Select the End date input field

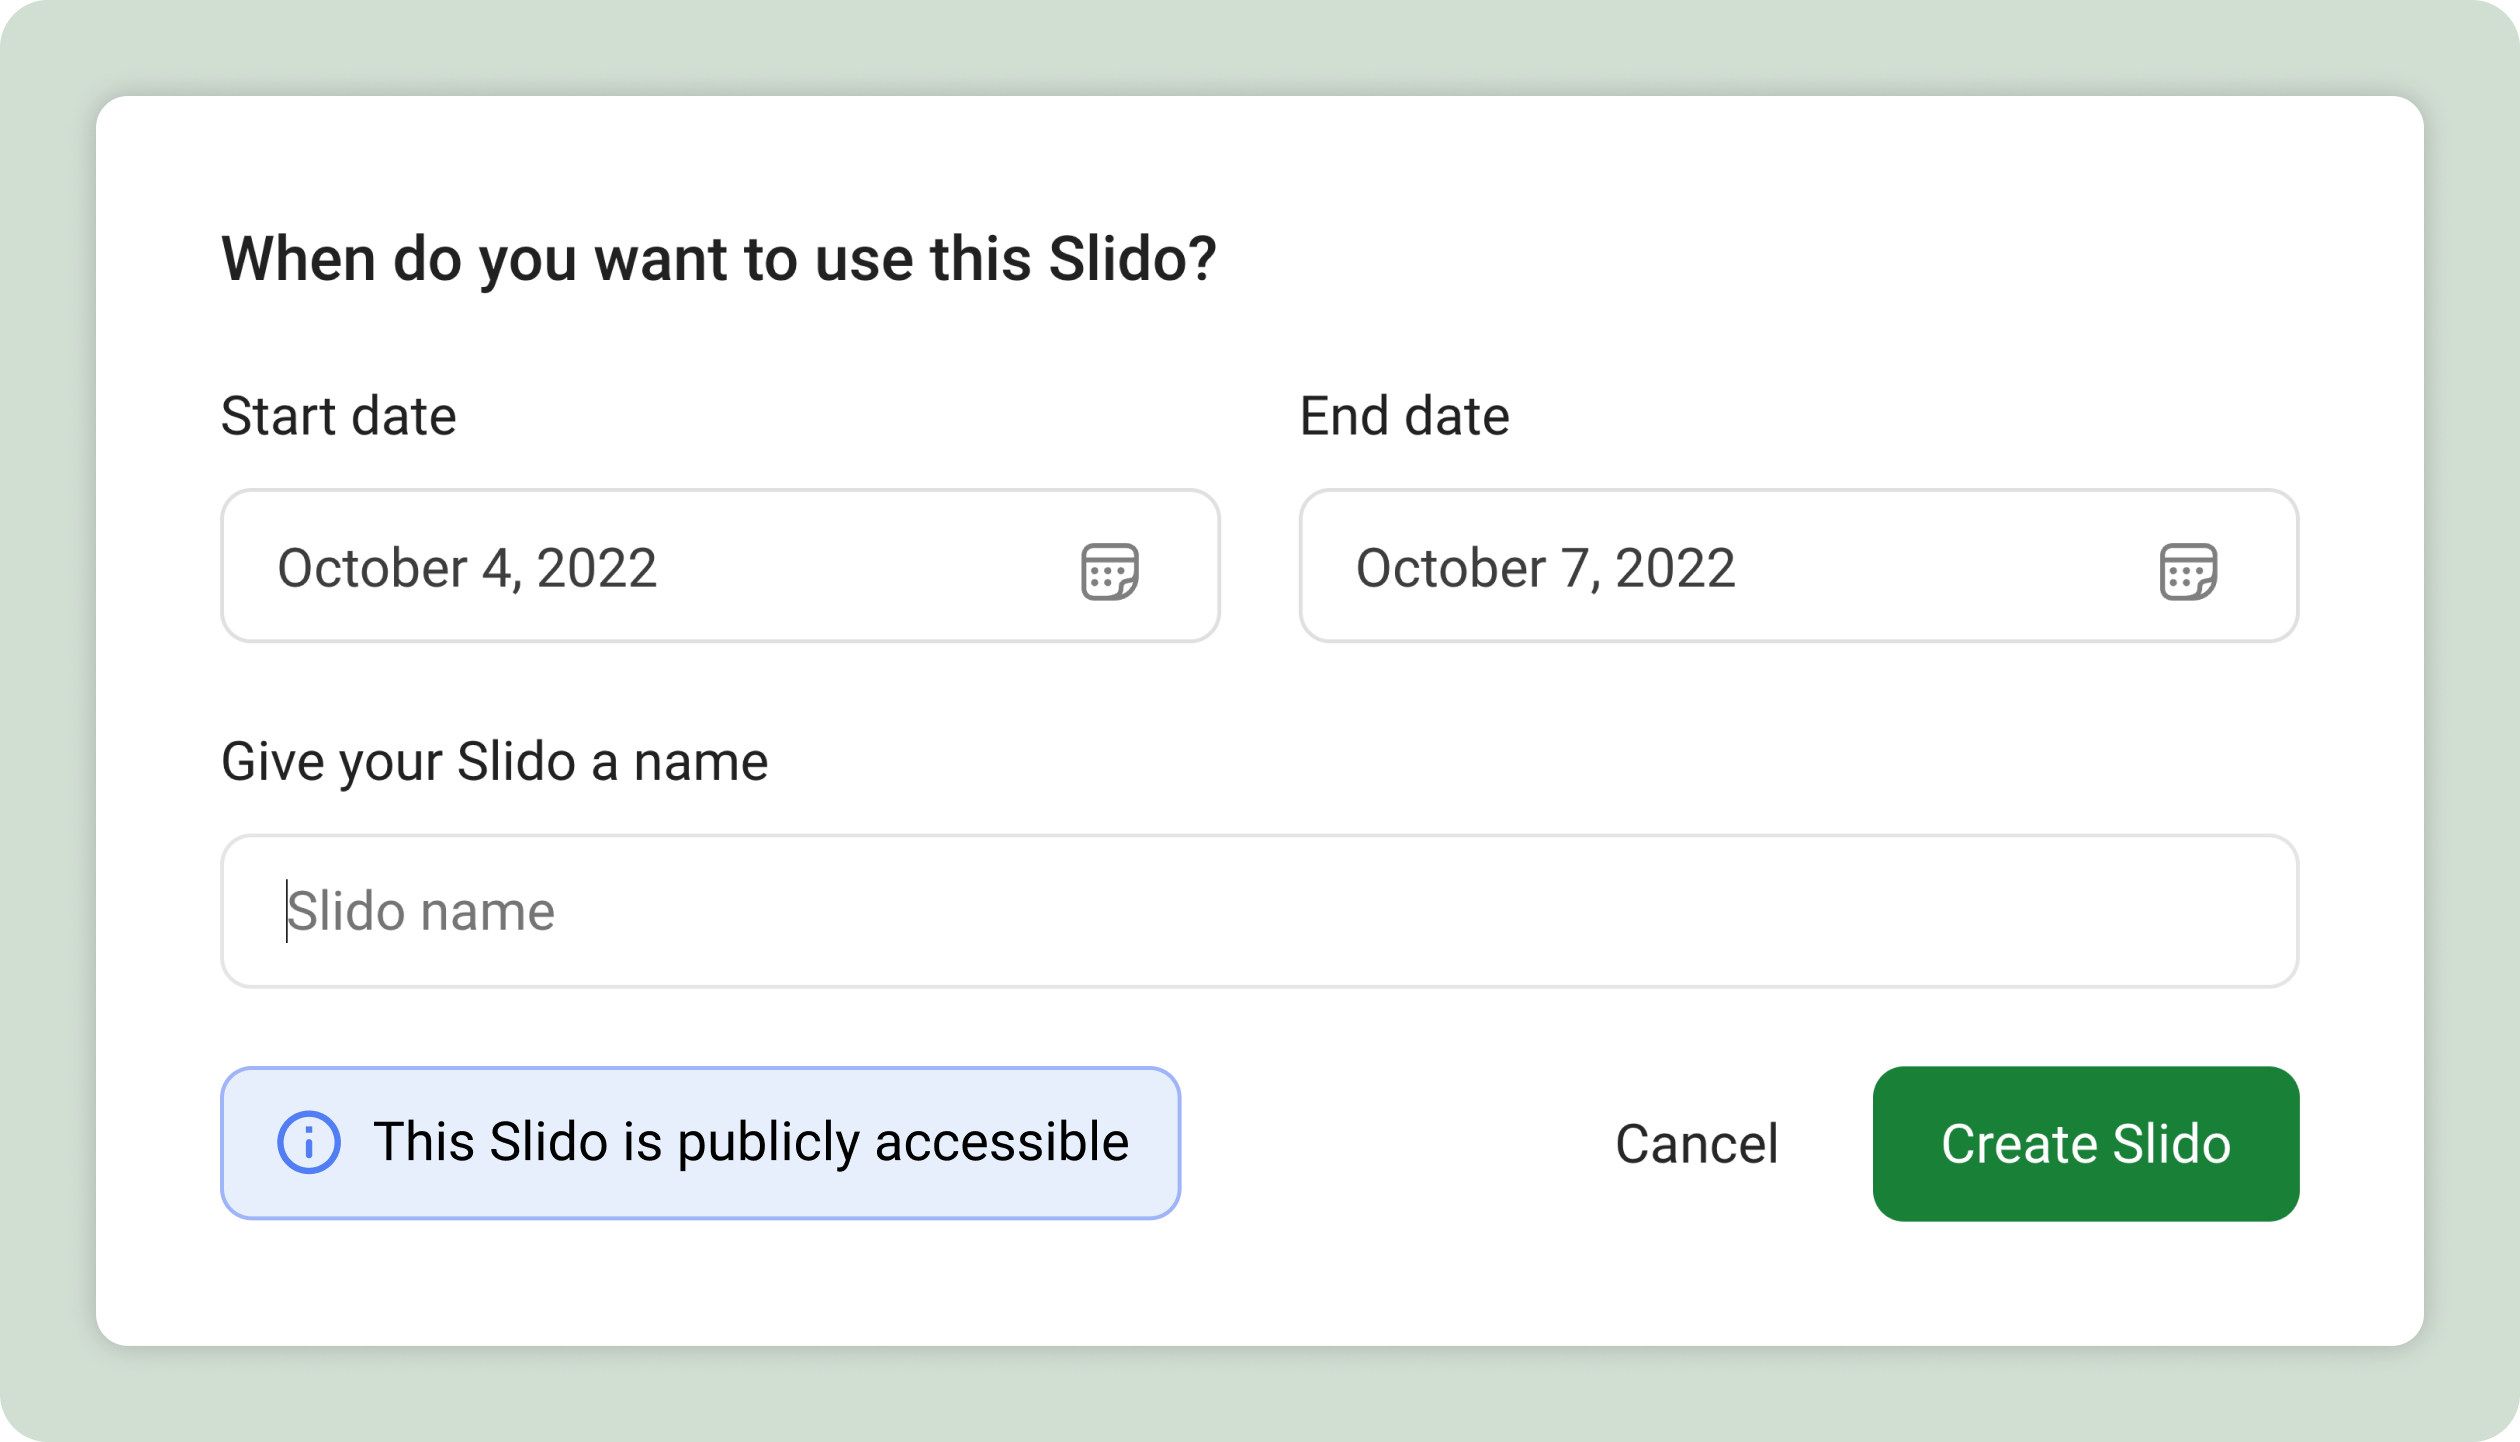point(1799,566)
